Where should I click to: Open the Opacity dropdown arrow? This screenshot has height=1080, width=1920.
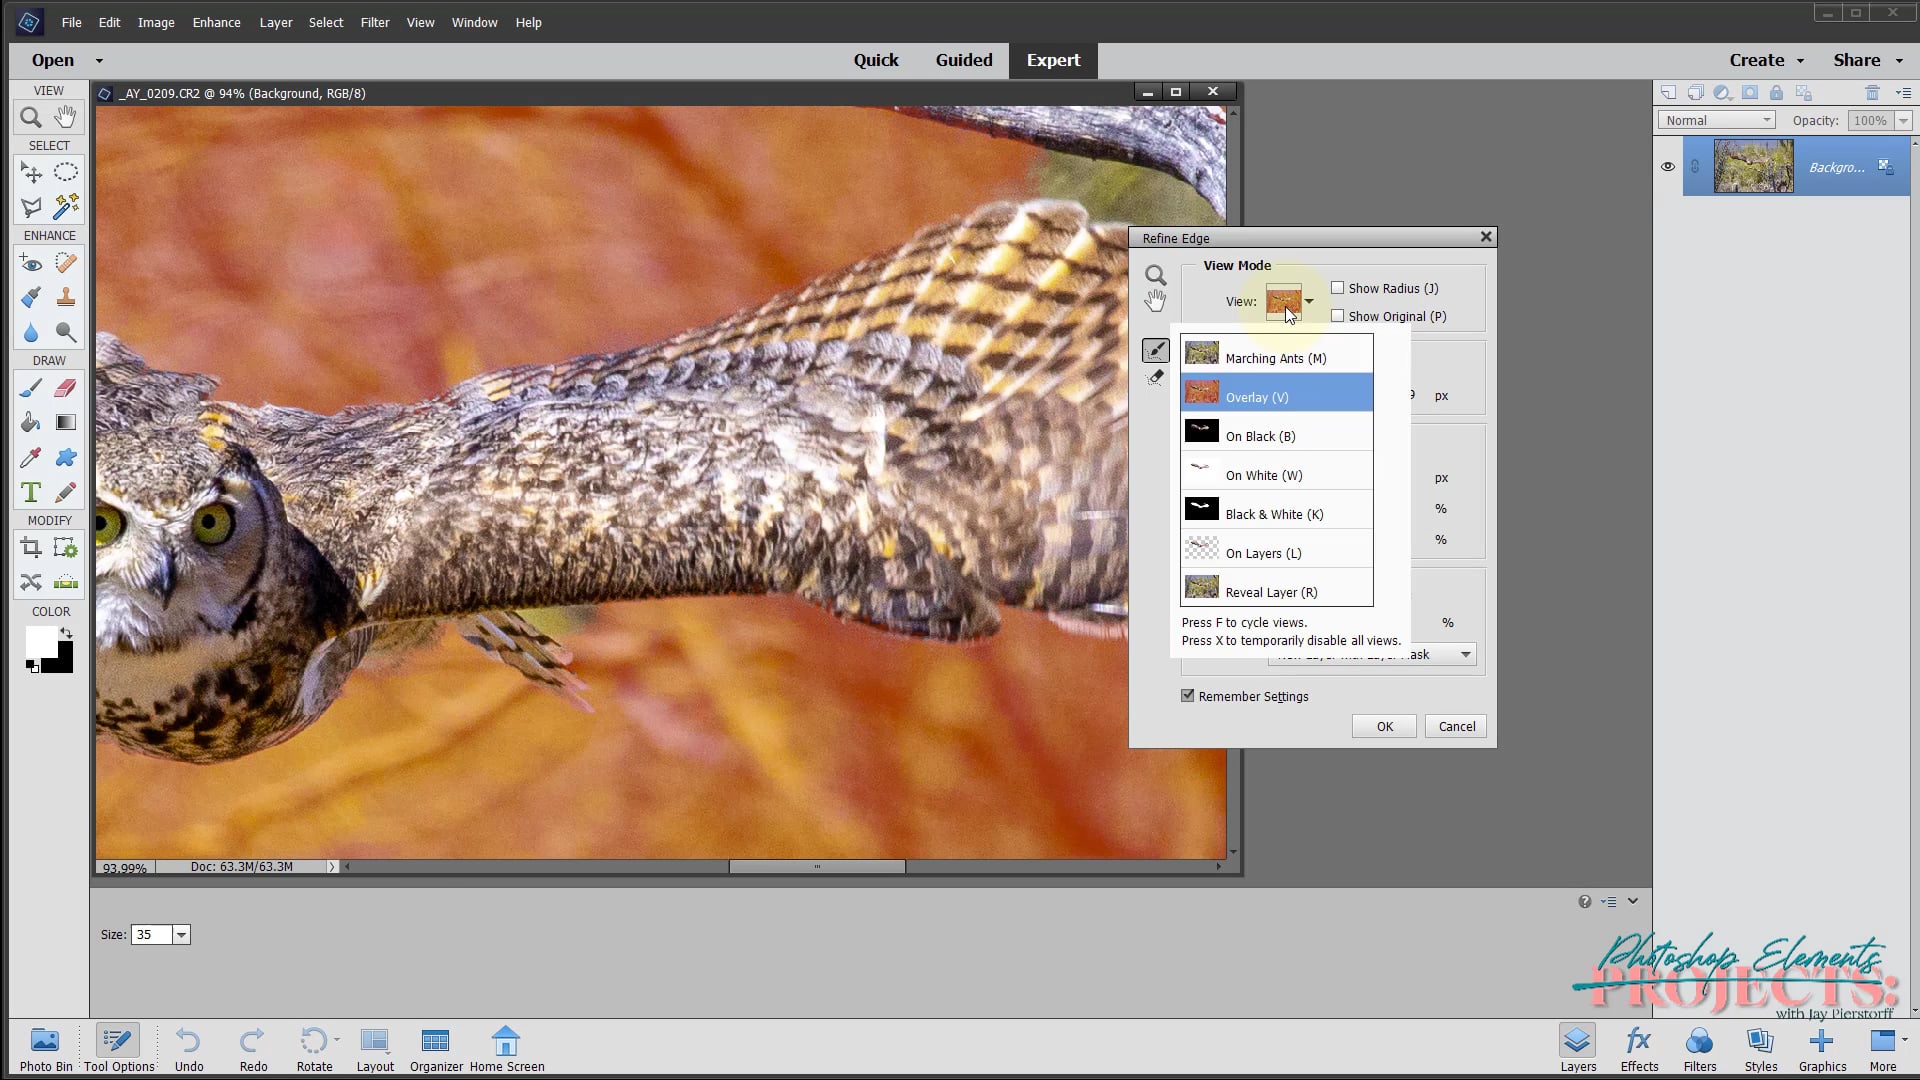click(x=1903, y=120)
